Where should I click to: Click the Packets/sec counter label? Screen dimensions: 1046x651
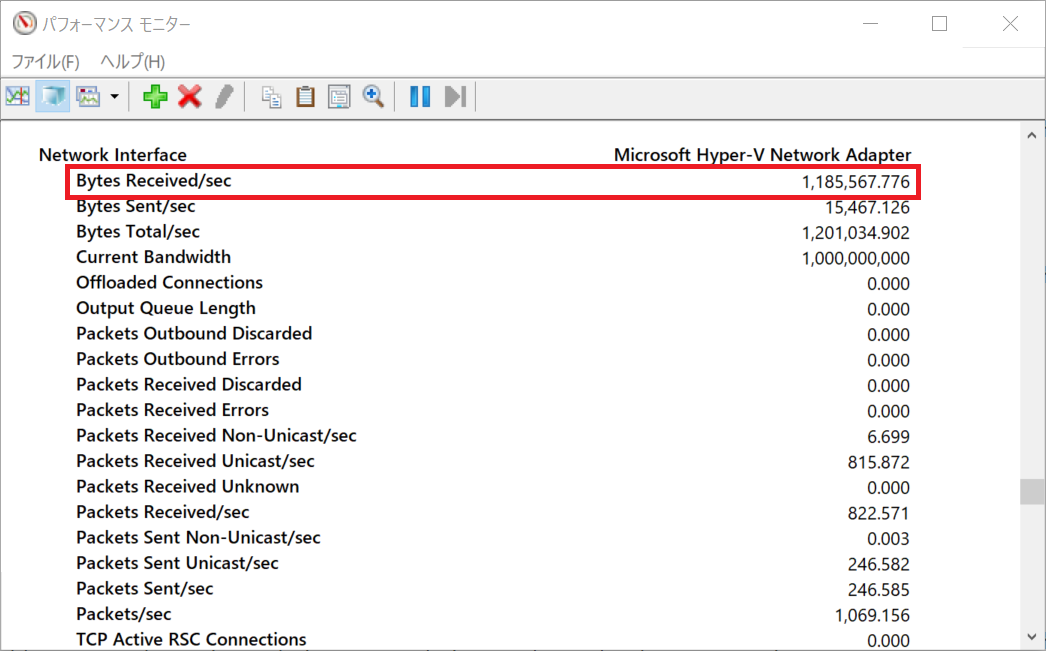123,614
